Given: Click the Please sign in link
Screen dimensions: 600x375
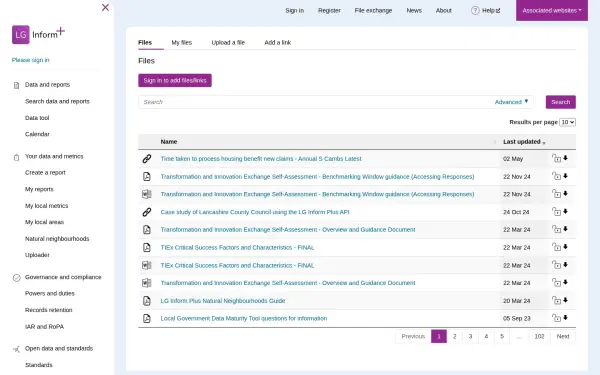Looking at the screenshot, I should [x=31, y=60].
